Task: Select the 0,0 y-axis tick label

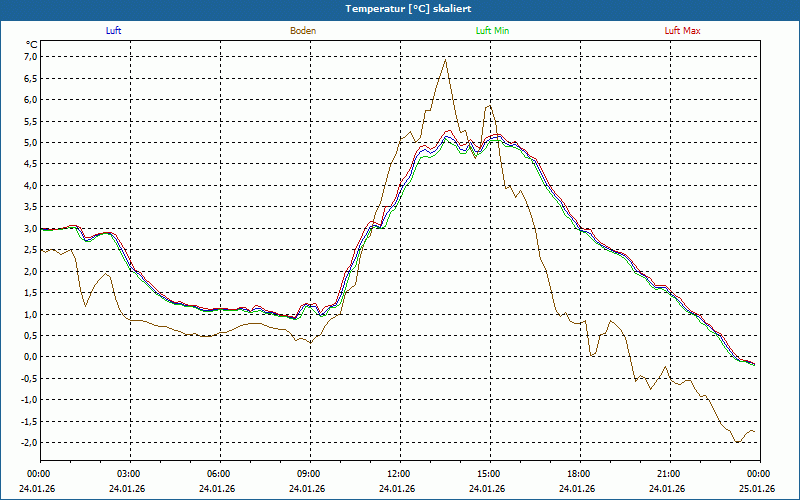Action: [x=29, y=357]
